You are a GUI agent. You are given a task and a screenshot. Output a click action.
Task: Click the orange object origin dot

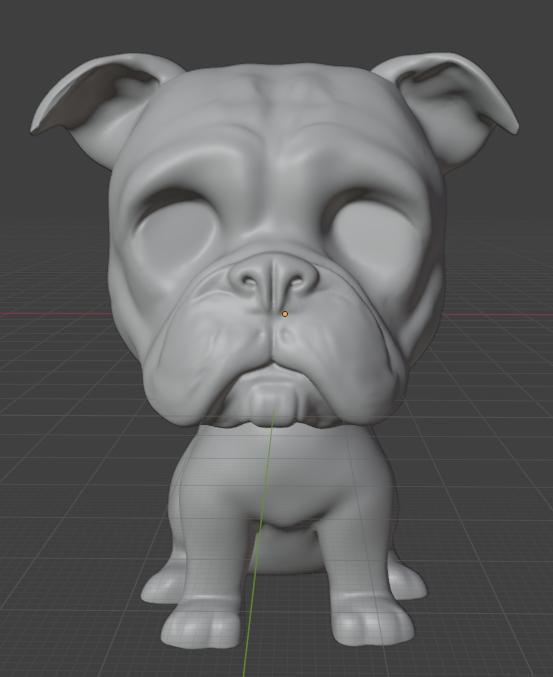pyautogui.click(x=284, y=314)
